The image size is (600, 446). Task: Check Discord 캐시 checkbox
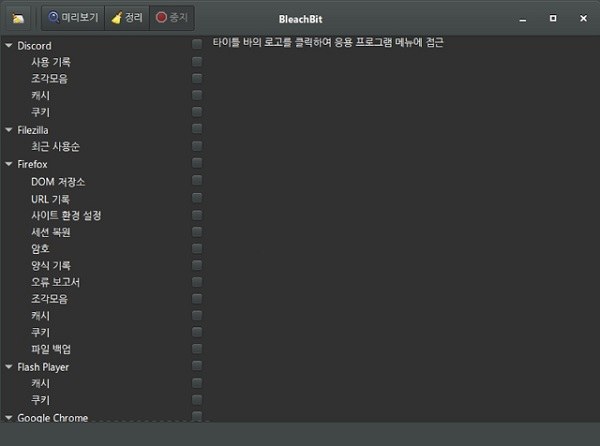click(197, 95)
